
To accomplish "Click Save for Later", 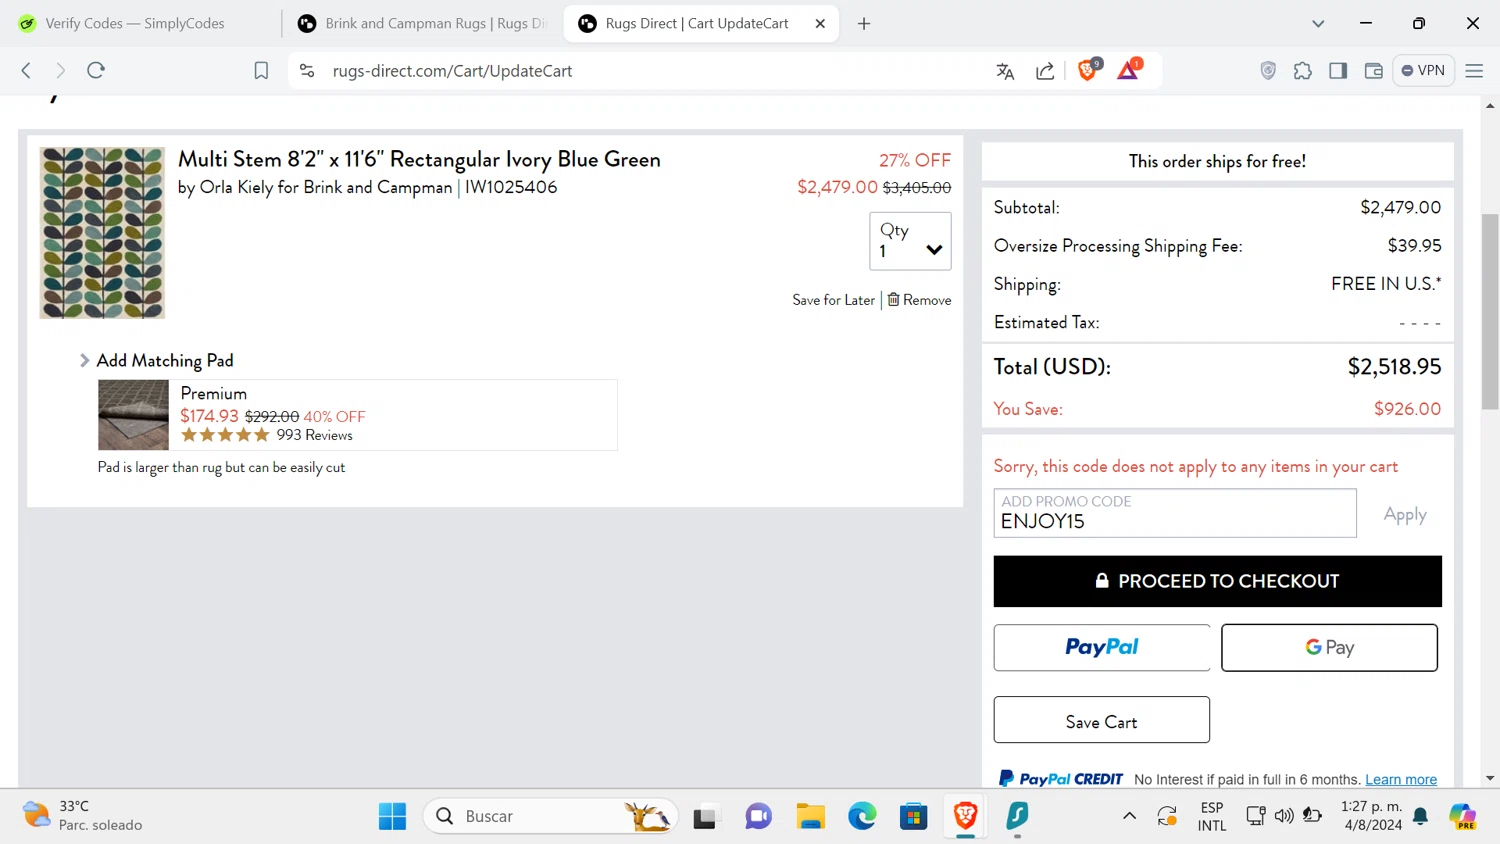I will coord(833,300).
